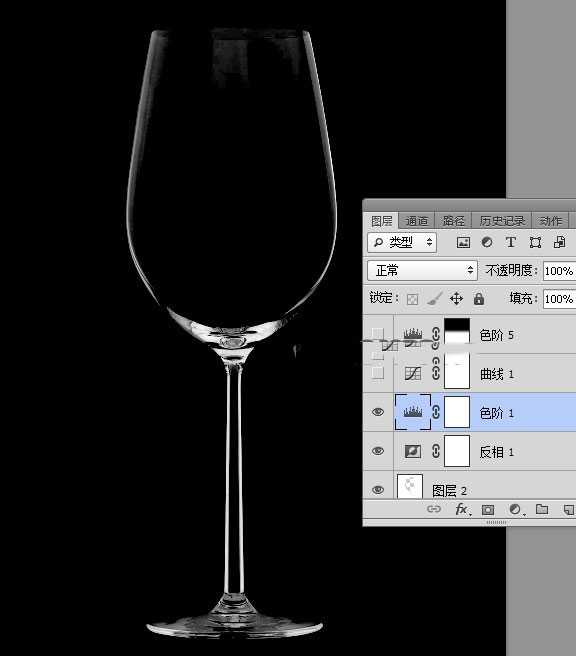Screen dimensions: 576x656
Task: Hide the 反相 1 layer
Action: coord(378,451)
